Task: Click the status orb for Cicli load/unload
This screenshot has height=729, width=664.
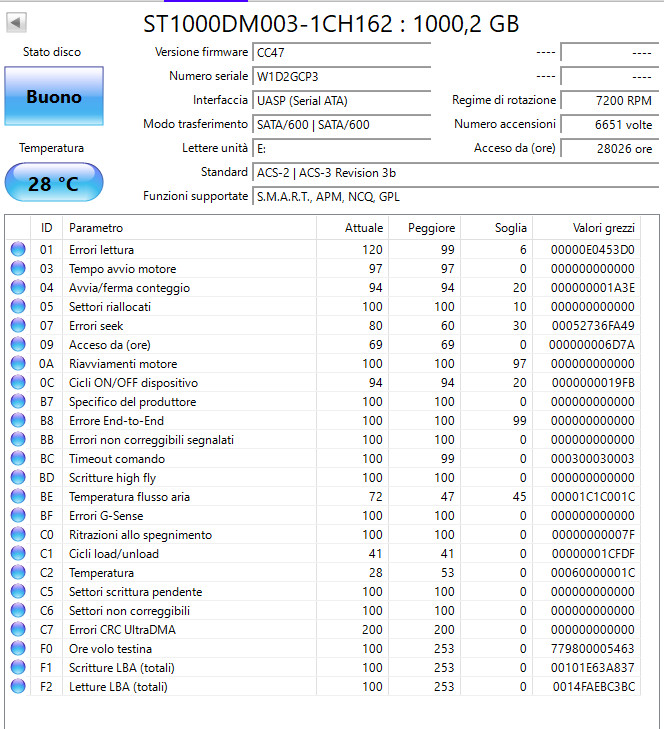Action: click(18, 553)
